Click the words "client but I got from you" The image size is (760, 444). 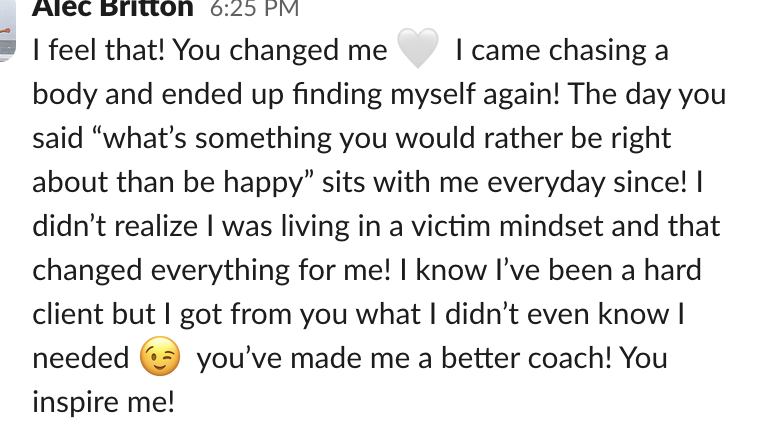point(190,314)
